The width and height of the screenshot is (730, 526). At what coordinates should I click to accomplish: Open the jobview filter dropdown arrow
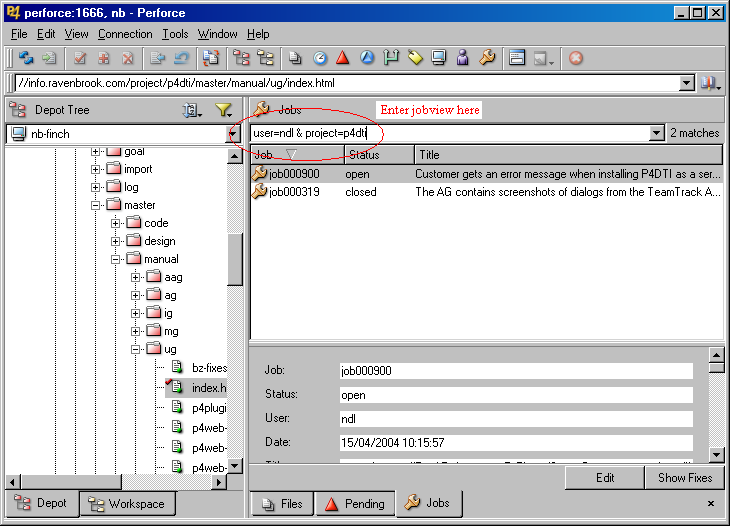tap(656, 133)
